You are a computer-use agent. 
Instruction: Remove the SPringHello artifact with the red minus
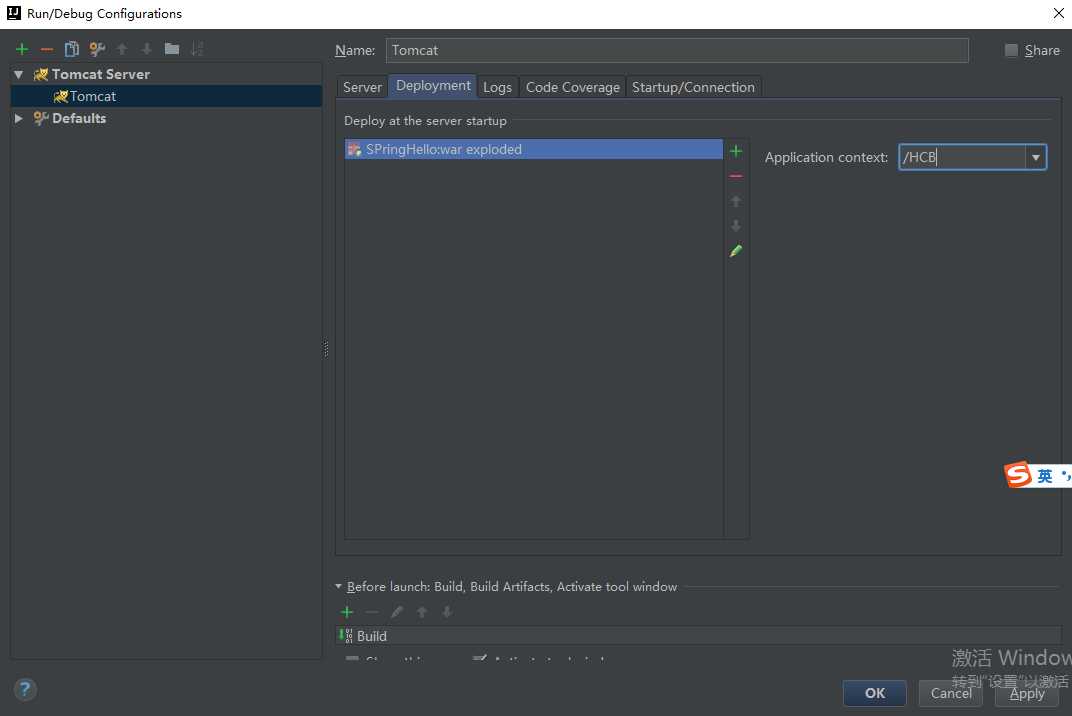coord(736,176)
